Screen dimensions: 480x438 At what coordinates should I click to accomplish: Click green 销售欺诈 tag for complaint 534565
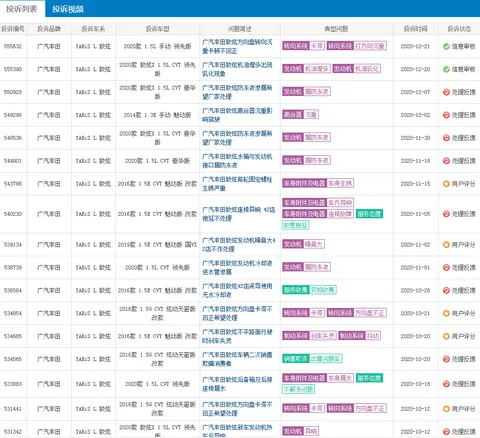[x=312, y=359]
